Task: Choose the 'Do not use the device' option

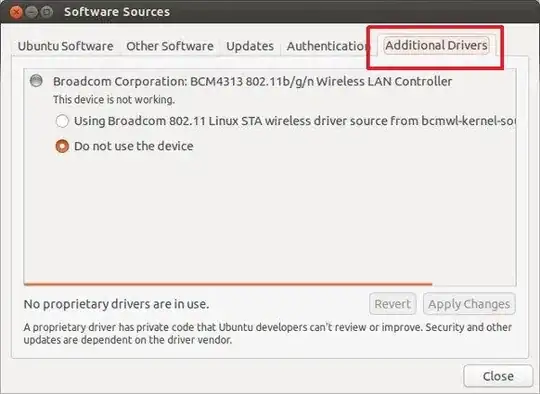Action: [x=62, y=146]
